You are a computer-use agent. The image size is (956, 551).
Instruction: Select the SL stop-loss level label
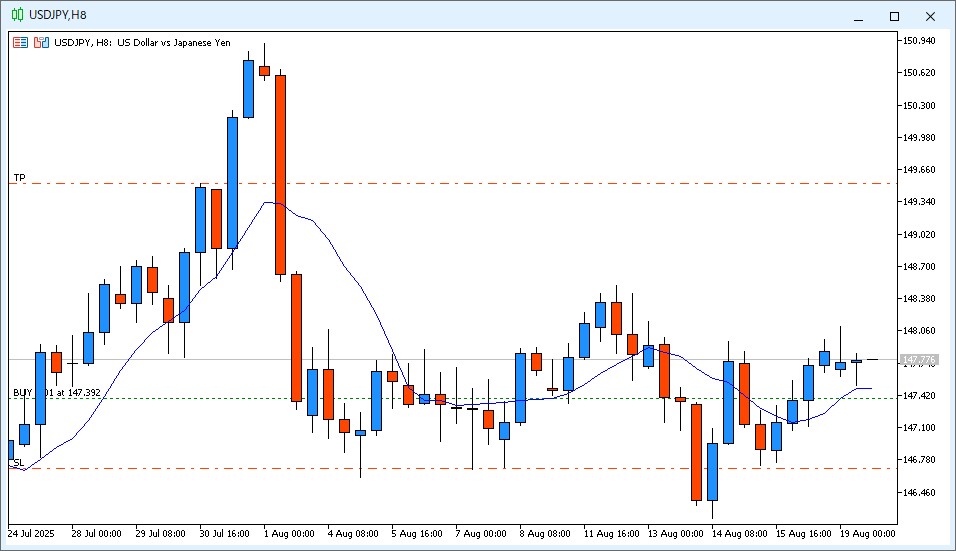[x=18, y=462]
